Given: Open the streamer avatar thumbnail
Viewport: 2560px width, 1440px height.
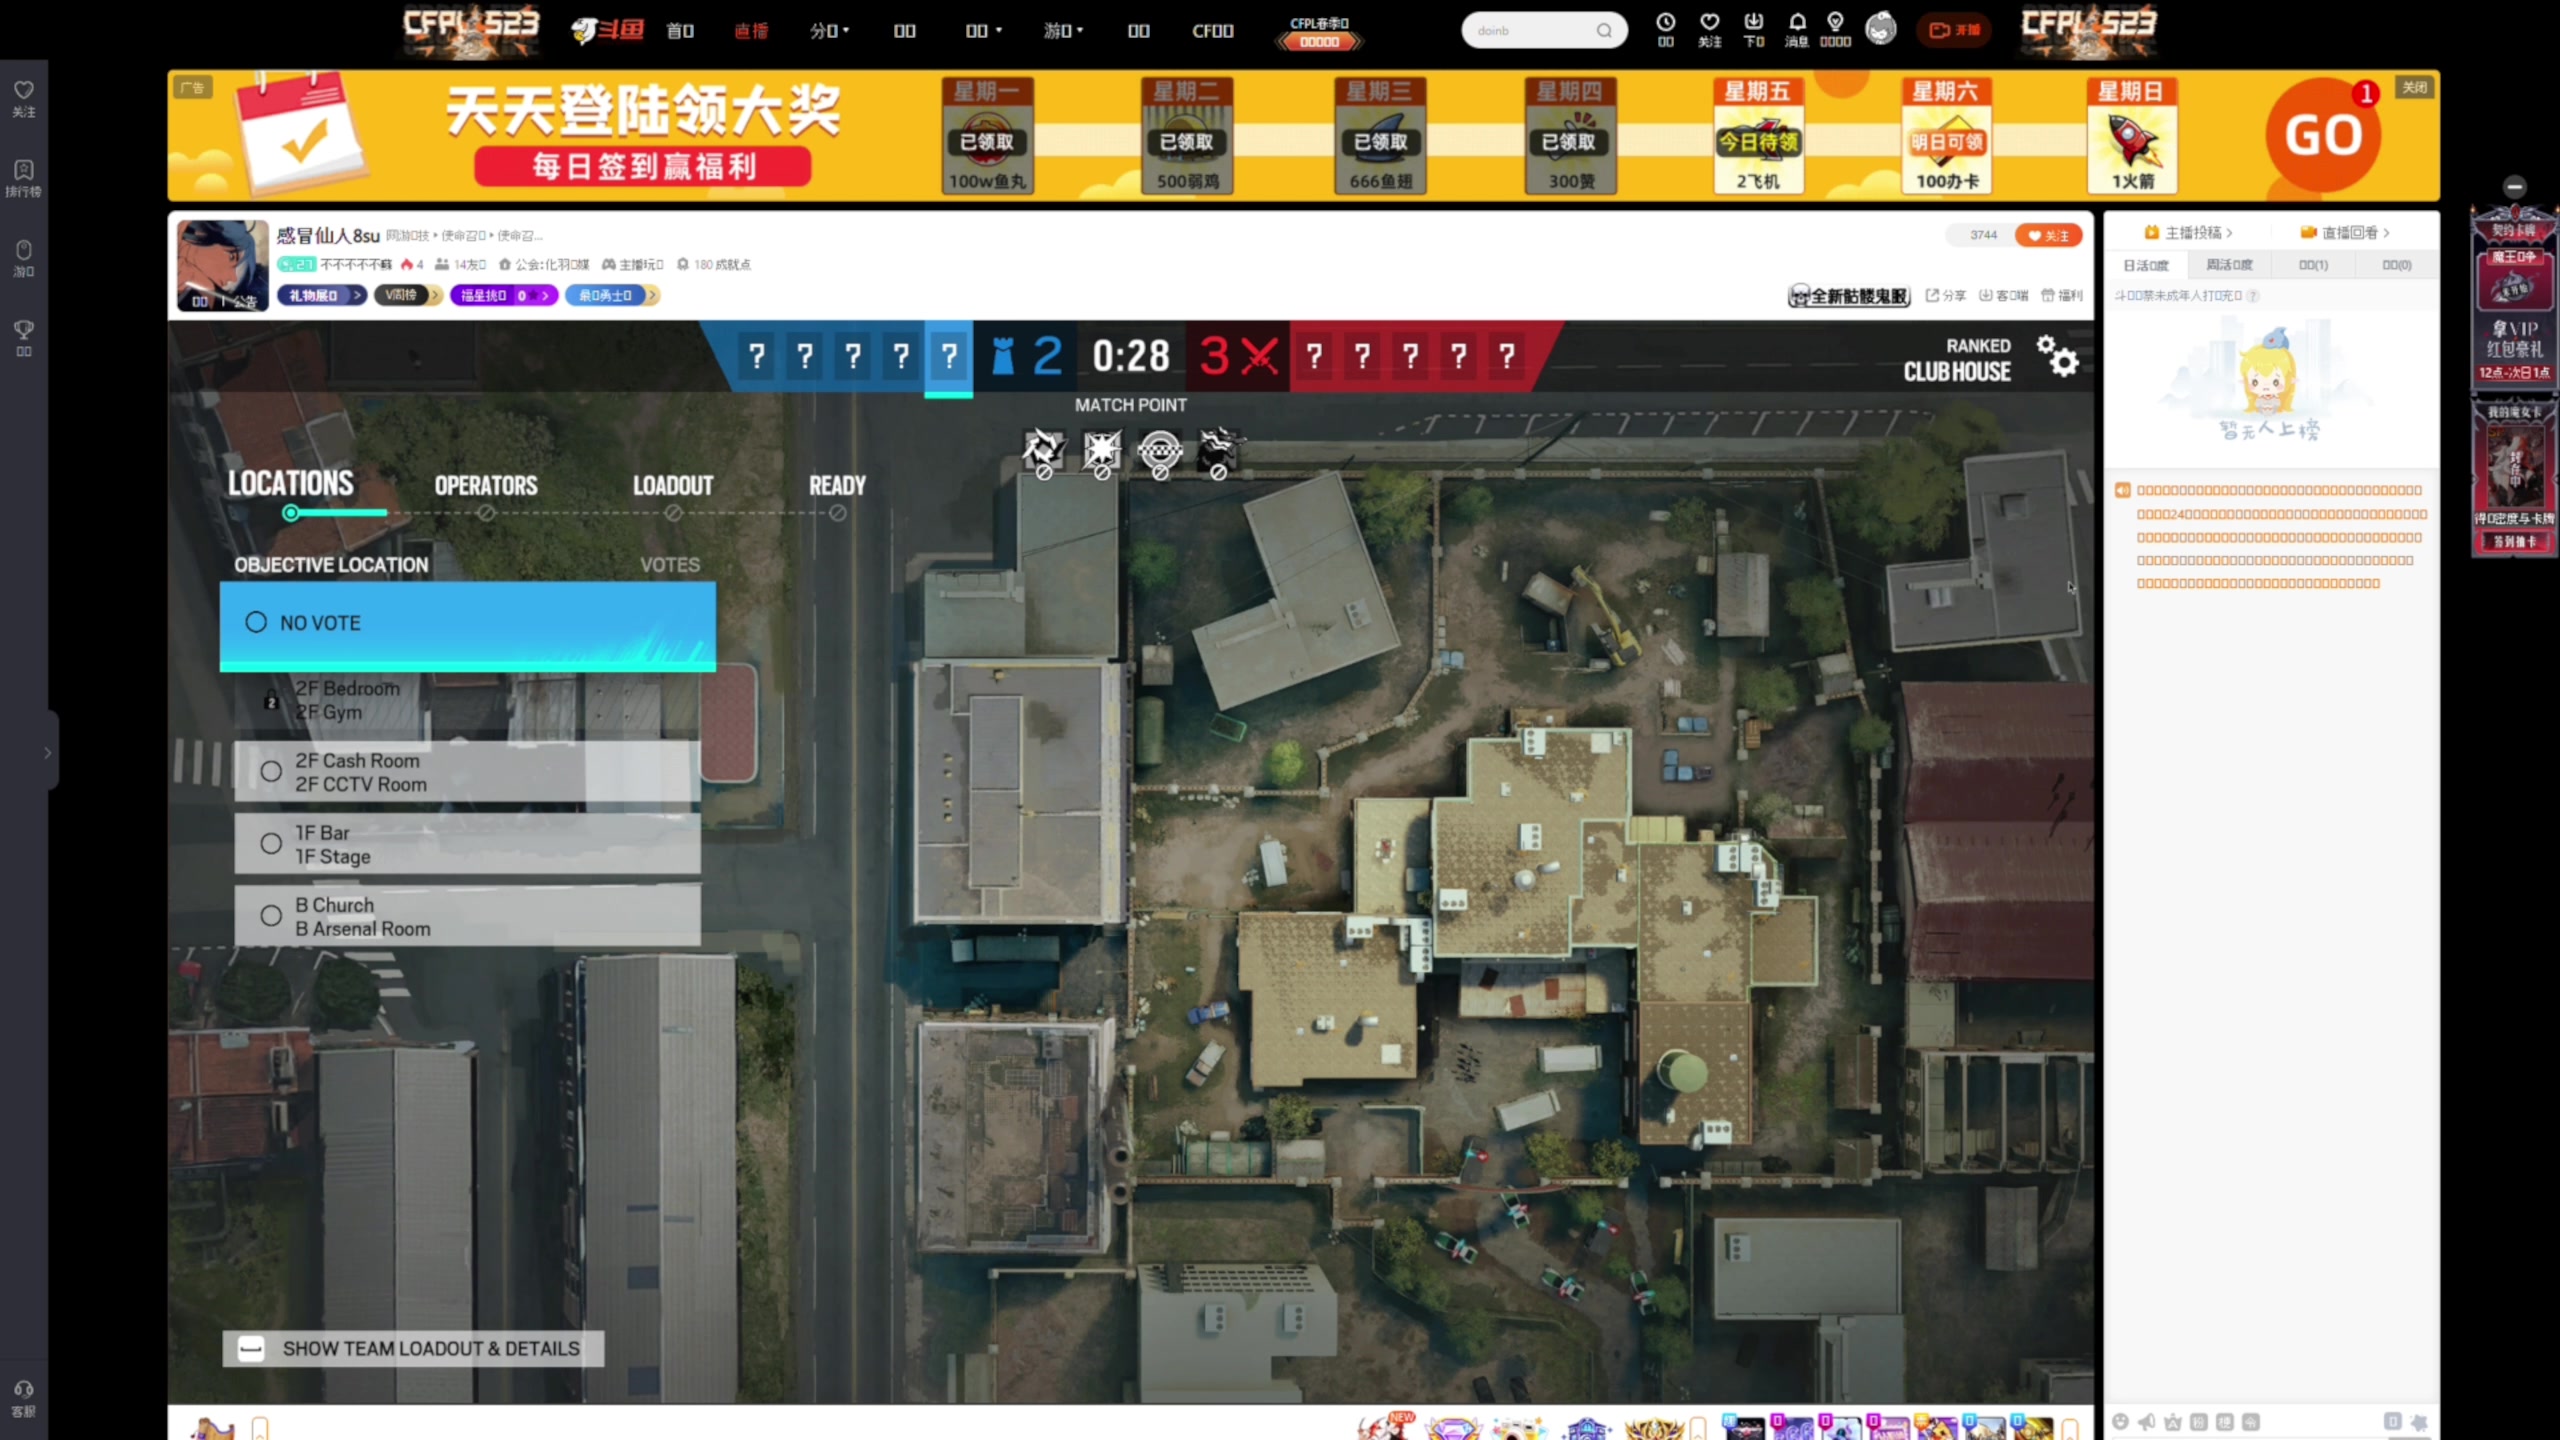Looking at the screenshot, I should [222, 265].
